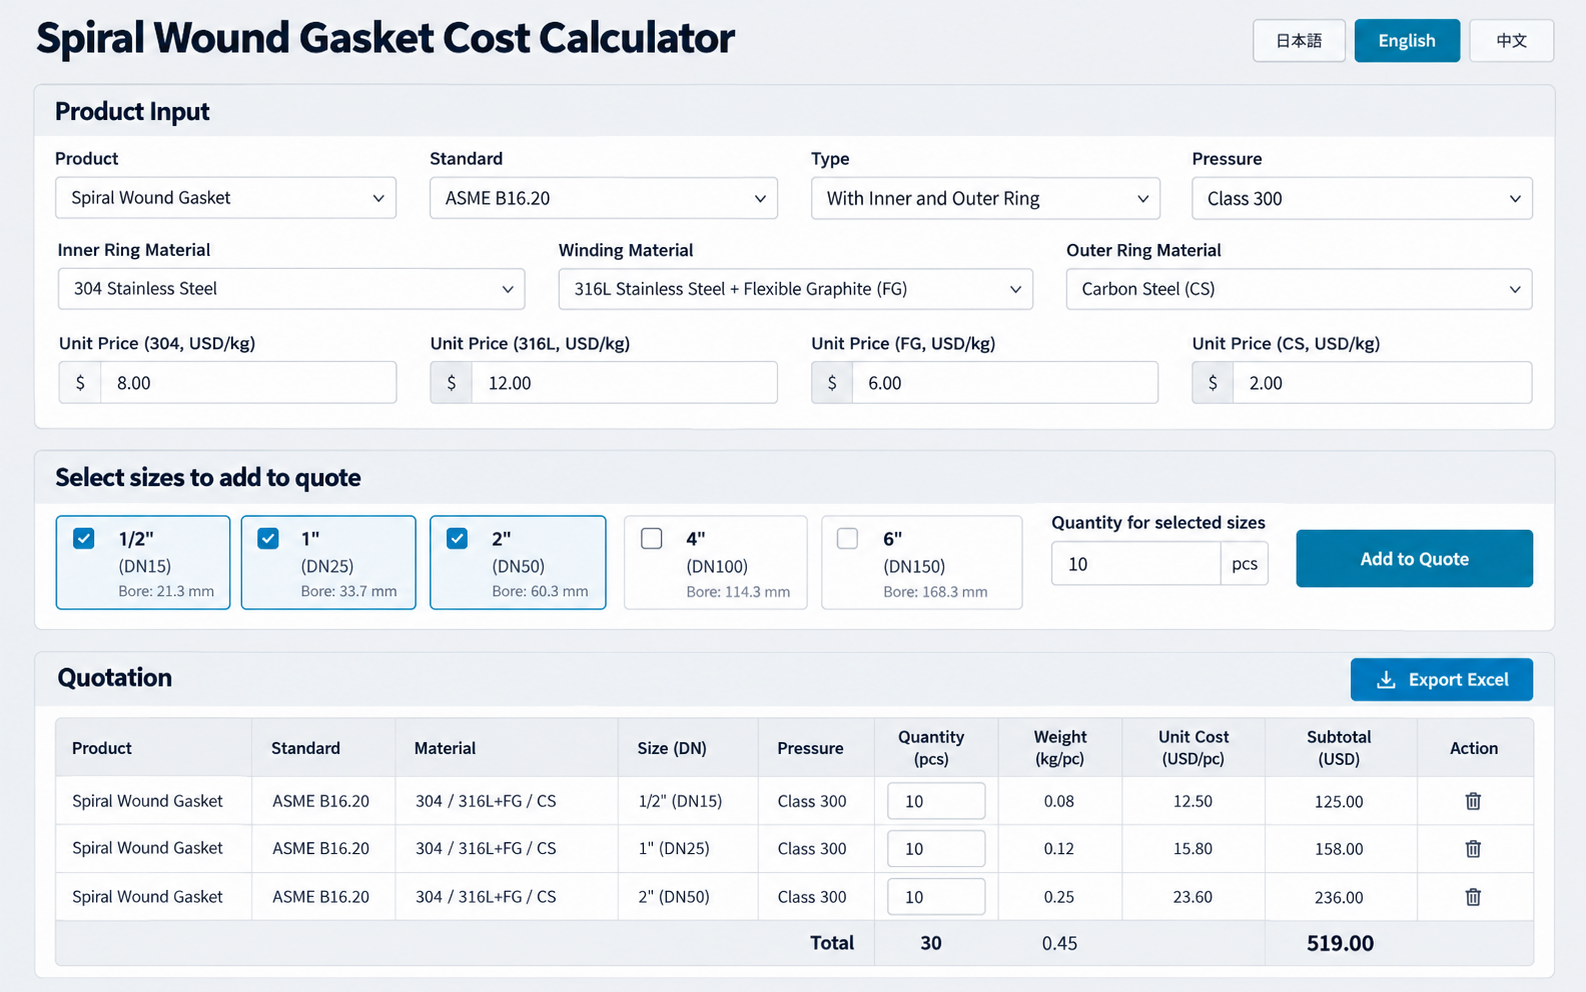Edit quantity in the 2" (DN50) row
The height and width of the screenshot is (992, 1586).
click(x=936, y=897)
